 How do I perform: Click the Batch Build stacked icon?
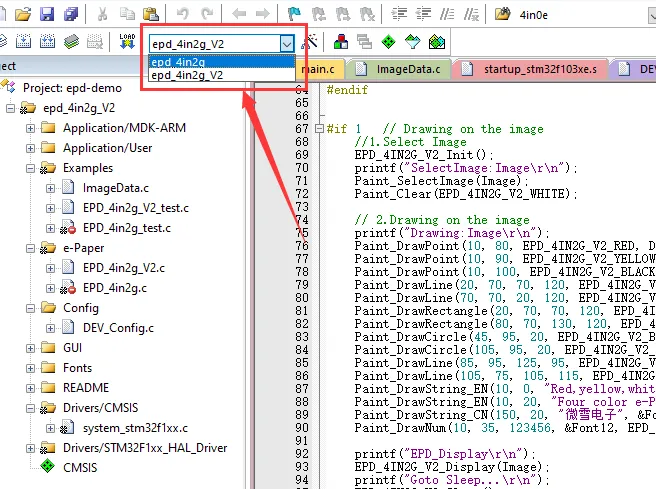click(71, 42)
